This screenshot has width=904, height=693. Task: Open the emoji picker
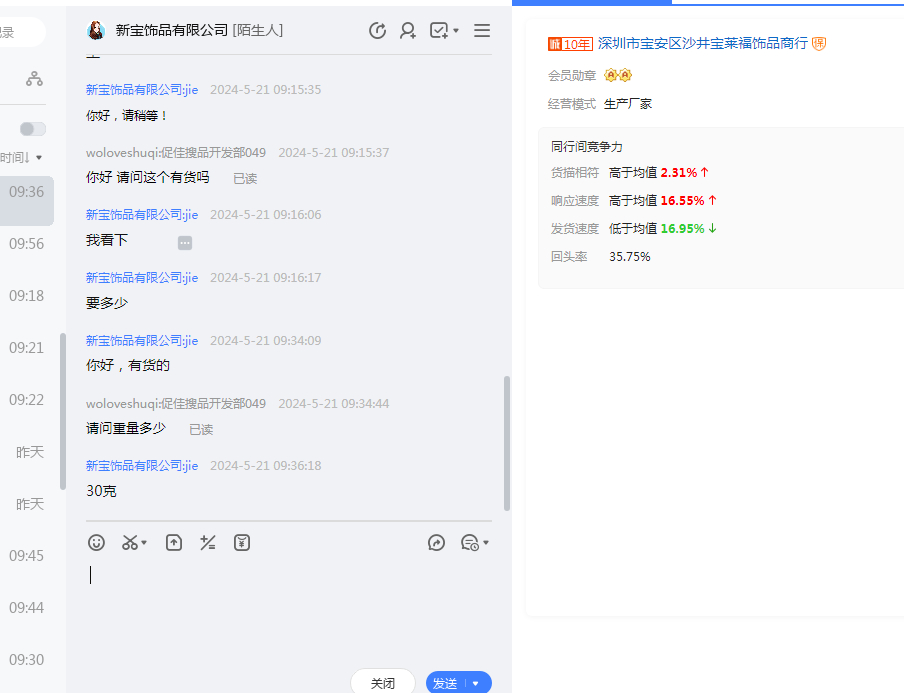pyautogui.click(x=96, y=543)
